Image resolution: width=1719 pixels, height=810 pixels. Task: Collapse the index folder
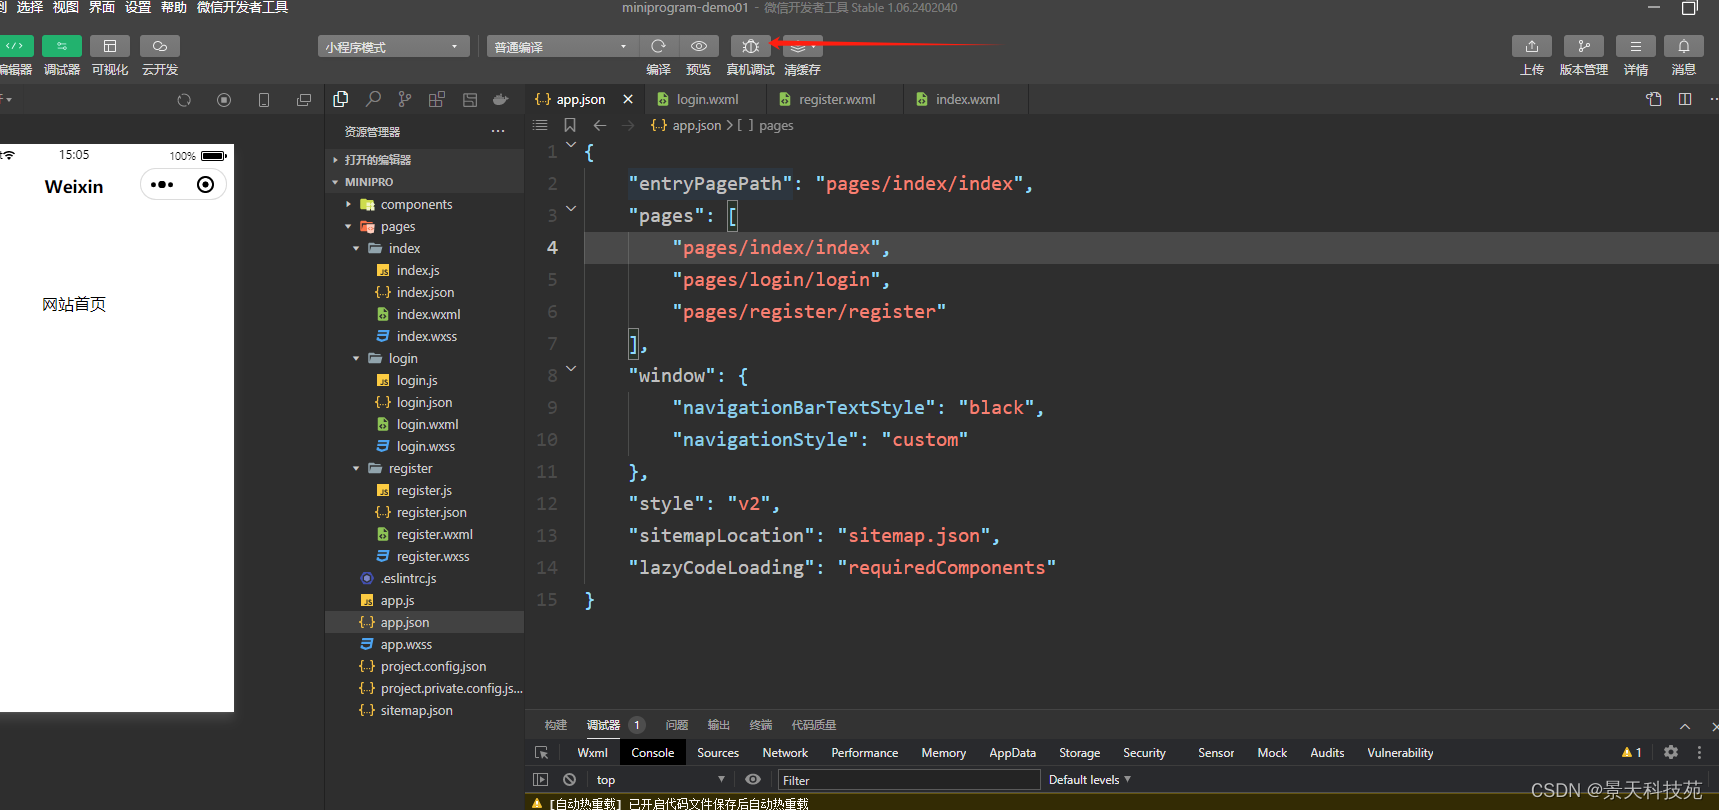pyautogui.click(x=425, y=248)
